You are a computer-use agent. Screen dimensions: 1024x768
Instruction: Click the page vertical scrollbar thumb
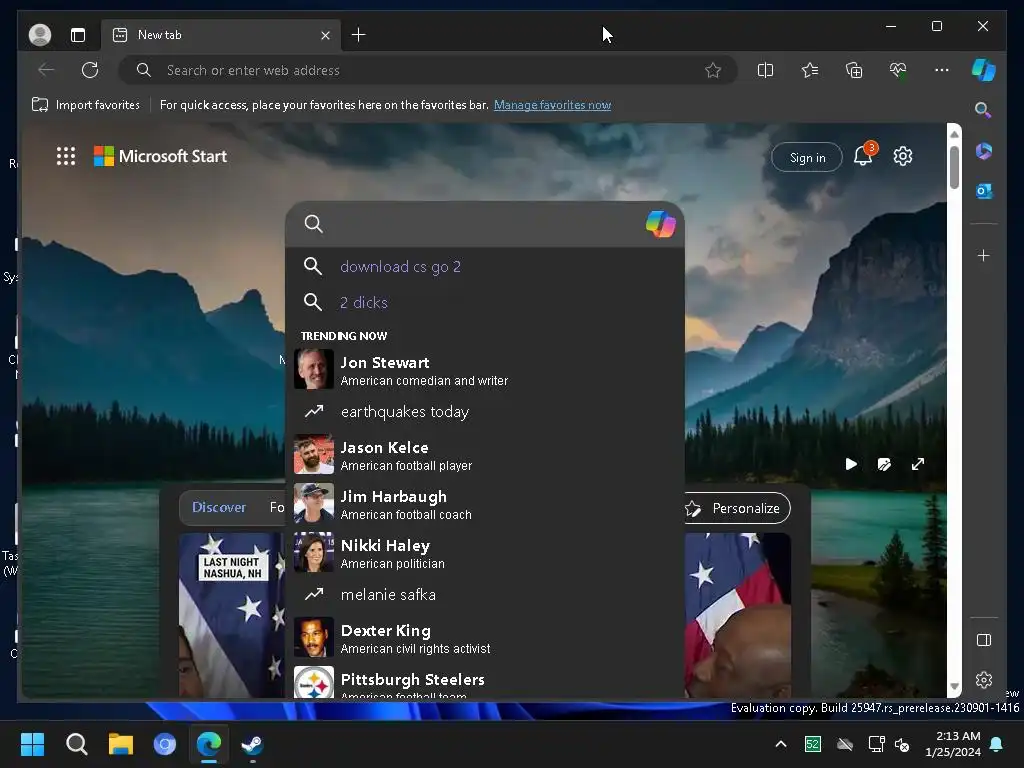pyautogui.click(x=954, y=167)
